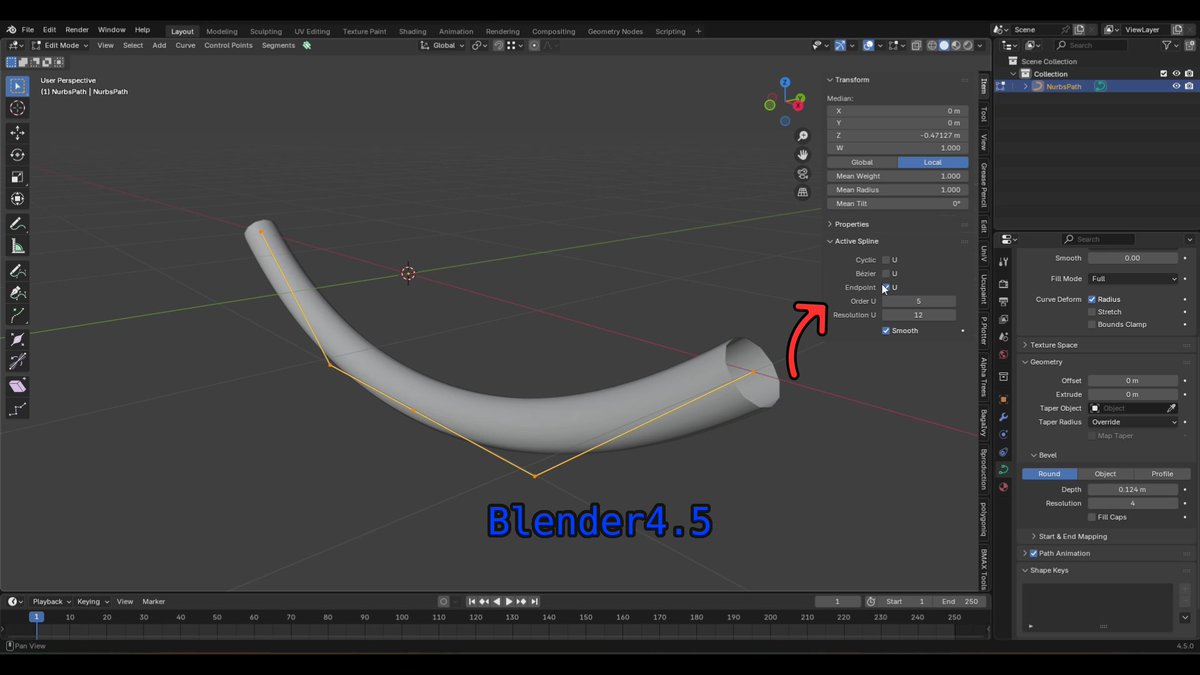Screen dimensions: 1200x675
Task: Select the 3D Cursor tool
Action: coord(17,108)
